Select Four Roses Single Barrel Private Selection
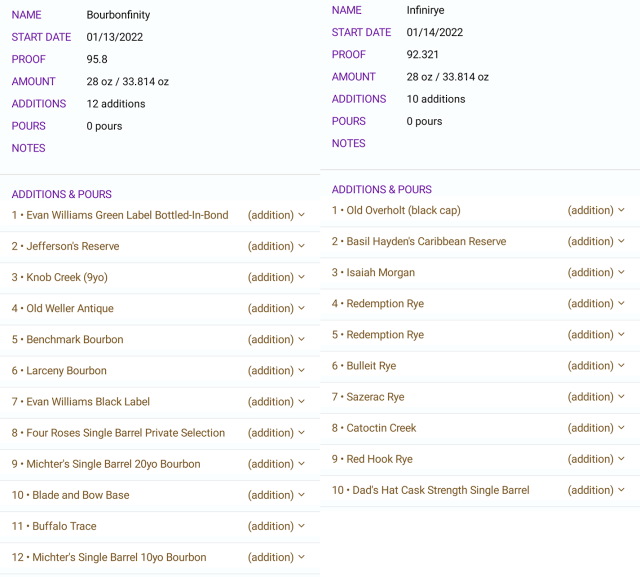Image resolution: width=640 pixels, height=577 pixels. tap(125, 433)
